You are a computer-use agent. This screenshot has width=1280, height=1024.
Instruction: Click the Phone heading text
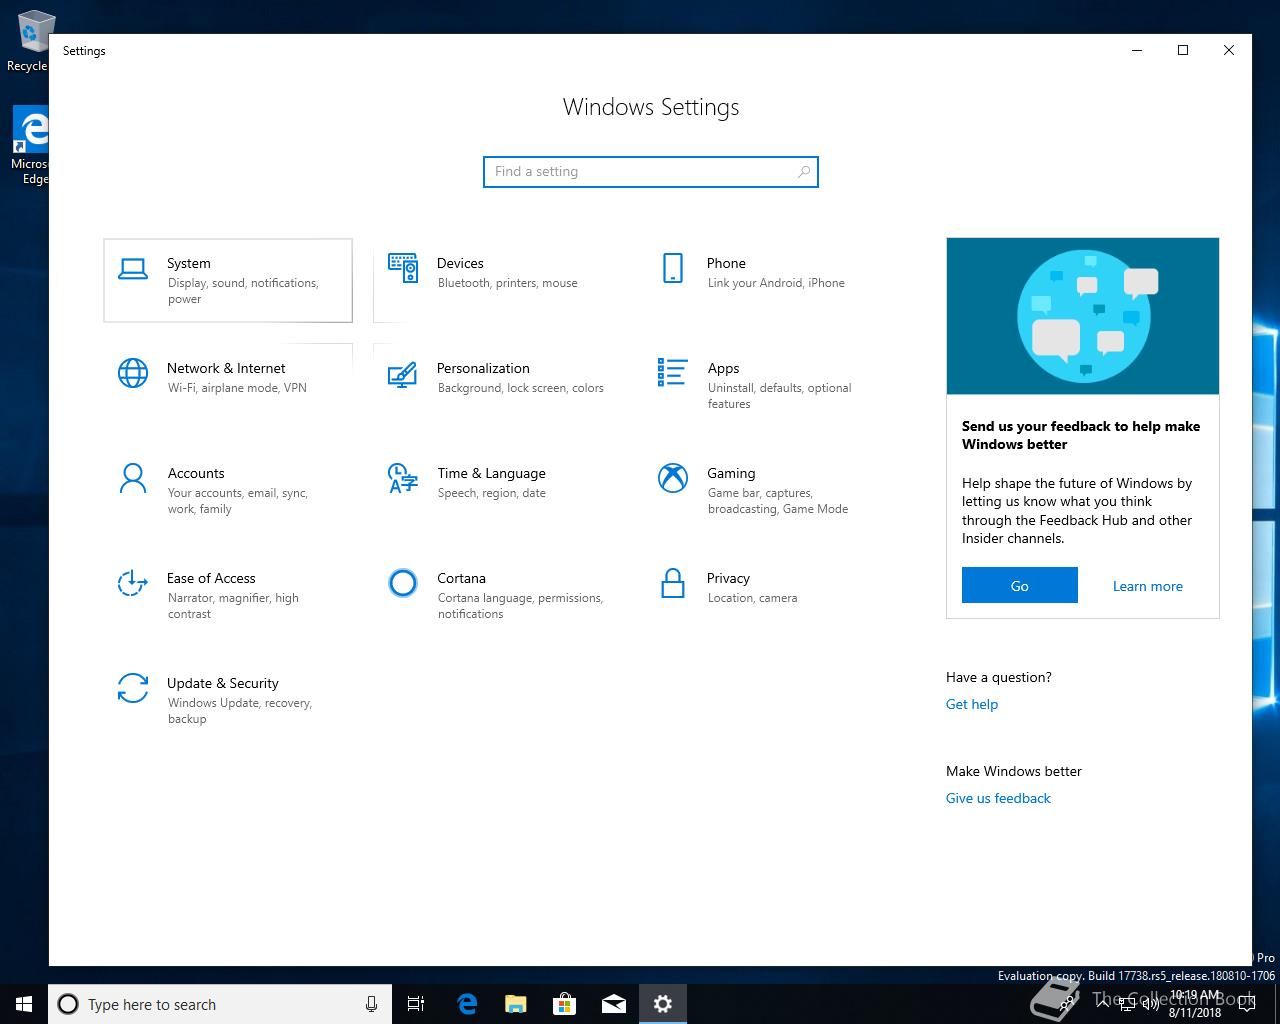pos(726,263)
